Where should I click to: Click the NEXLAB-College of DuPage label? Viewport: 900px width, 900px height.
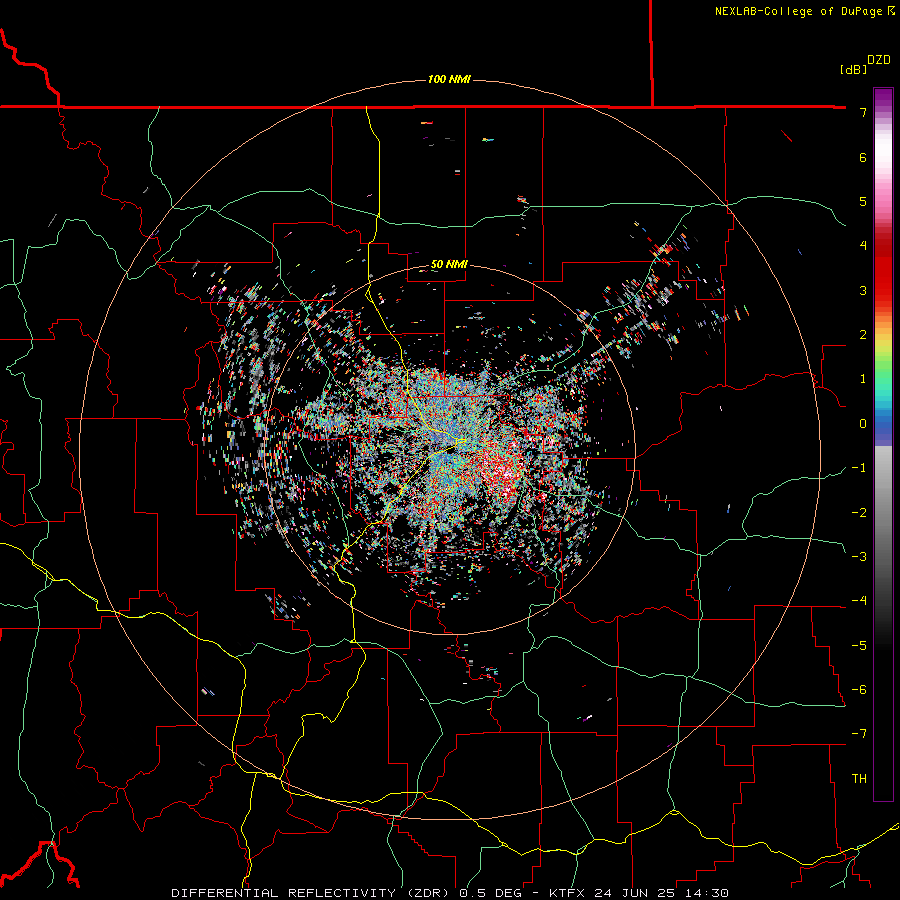[804, 11]
